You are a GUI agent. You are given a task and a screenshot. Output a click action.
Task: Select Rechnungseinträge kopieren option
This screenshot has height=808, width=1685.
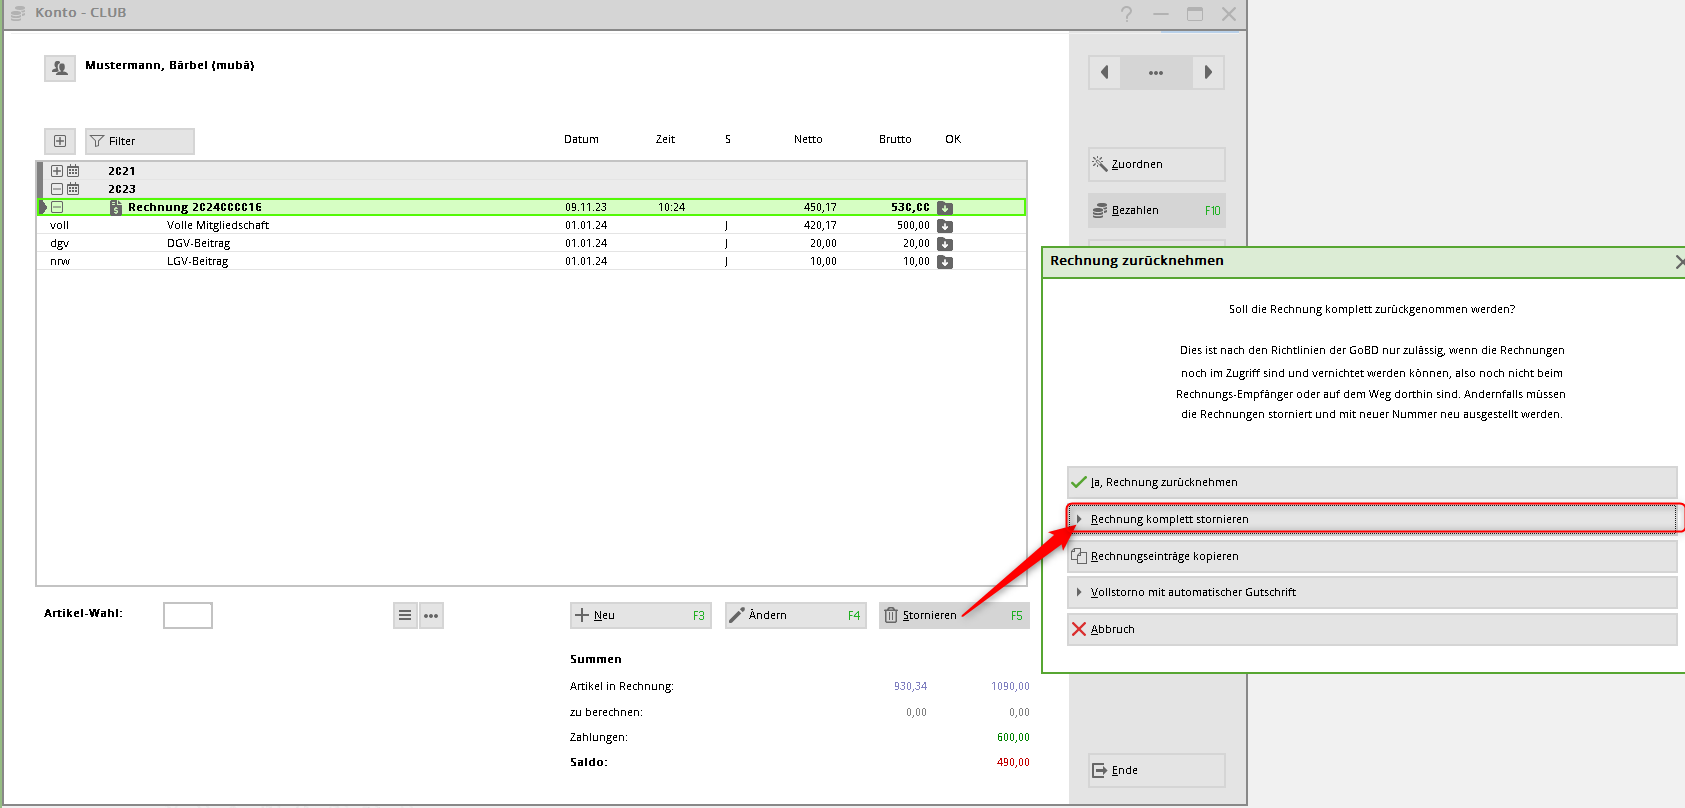tap(1371, 556)
